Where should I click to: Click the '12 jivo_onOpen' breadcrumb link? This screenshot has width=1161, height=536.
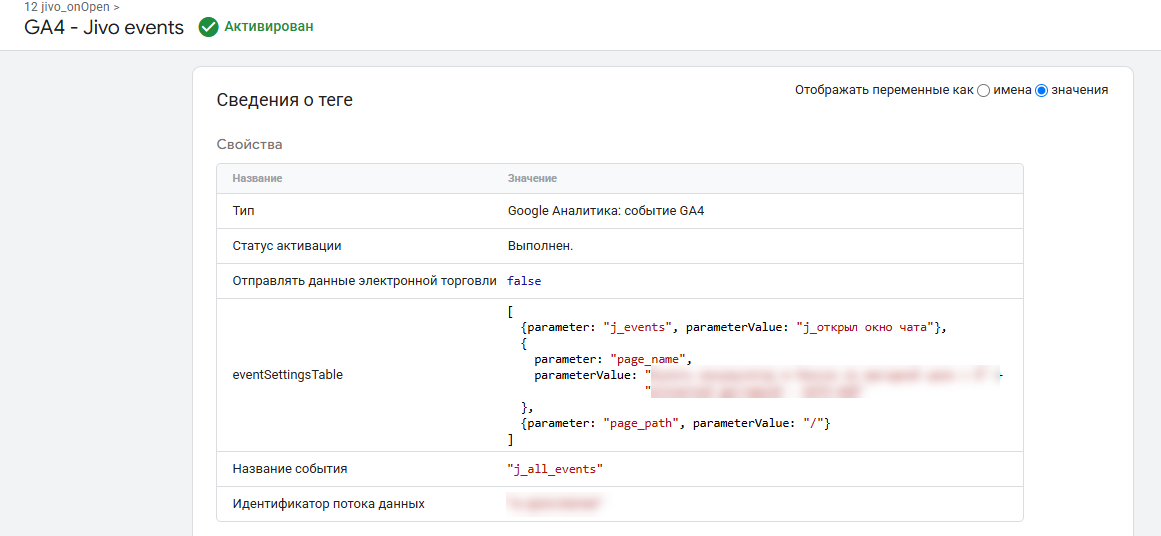pyautogui.click(x=67, y=5)
